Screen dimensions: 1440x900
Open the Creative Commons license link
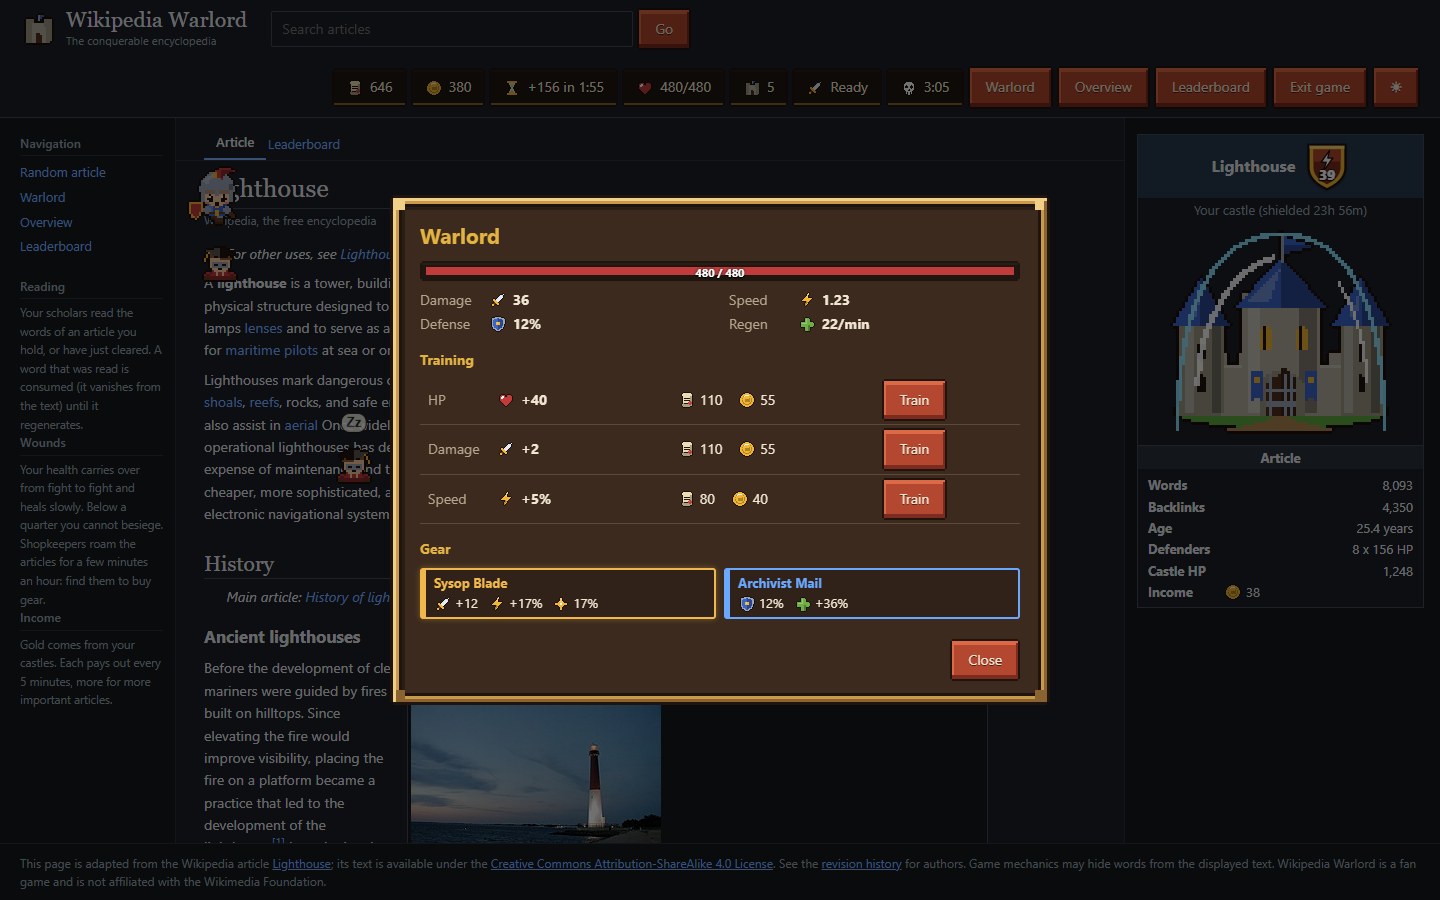(632, 864)
